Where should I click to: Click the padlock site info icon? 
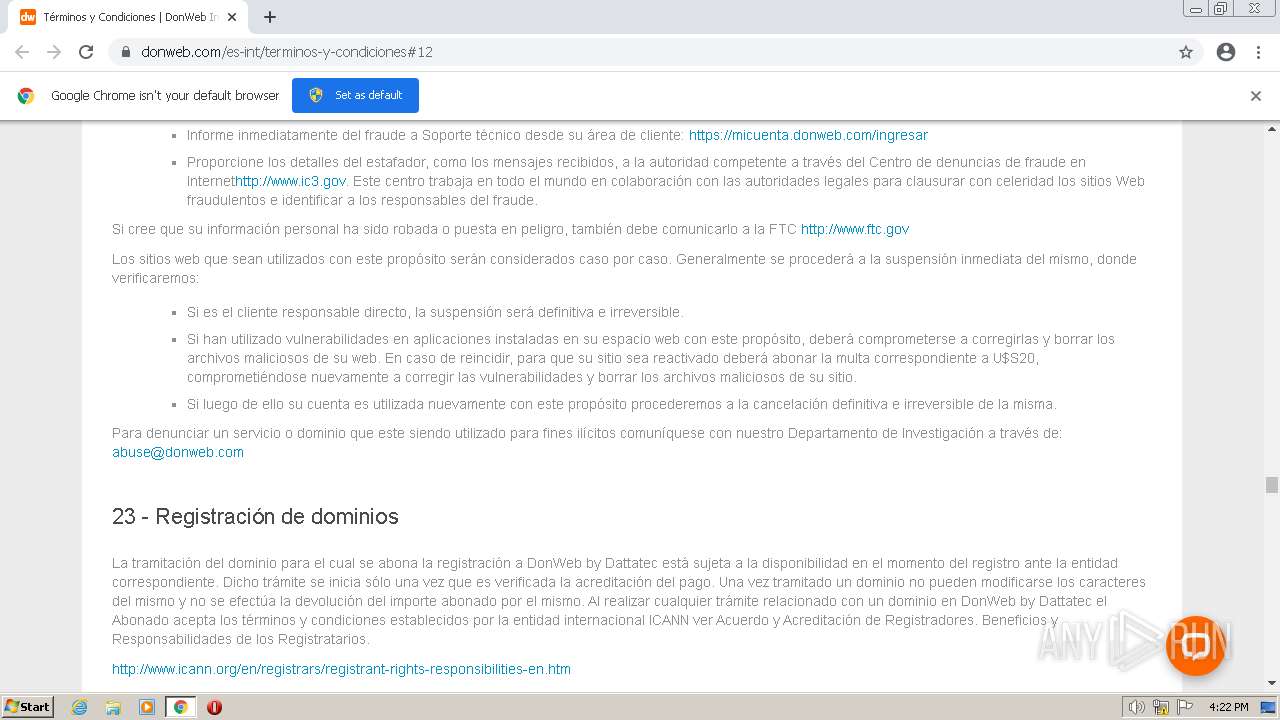click(x=126, y=52)
